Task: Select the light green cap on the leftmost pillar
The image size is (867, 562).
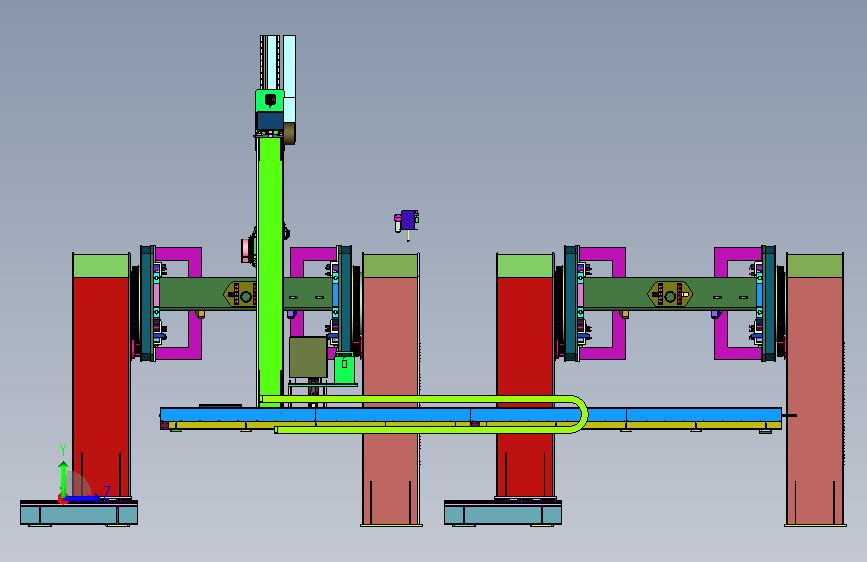Action: pyautogui.click(x=101, y=266)
